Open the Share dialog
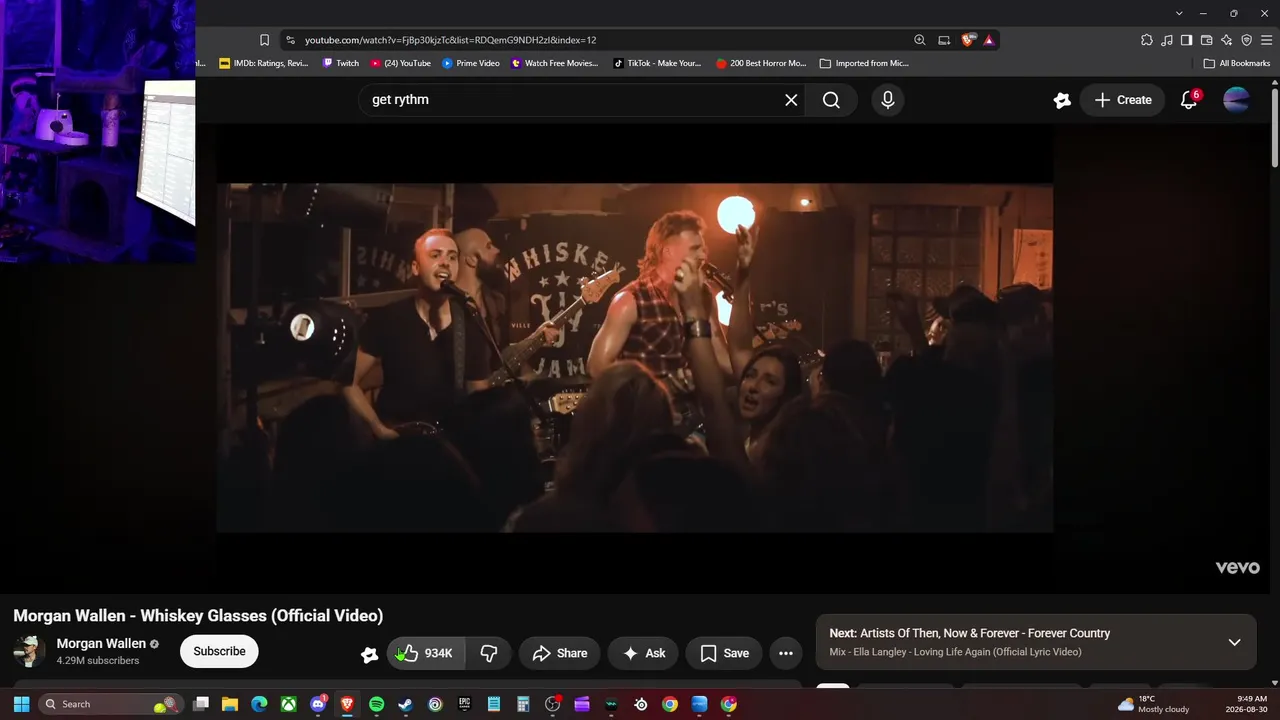The height and width of the screenshot is (720, 1280). [x=560, y=653]
